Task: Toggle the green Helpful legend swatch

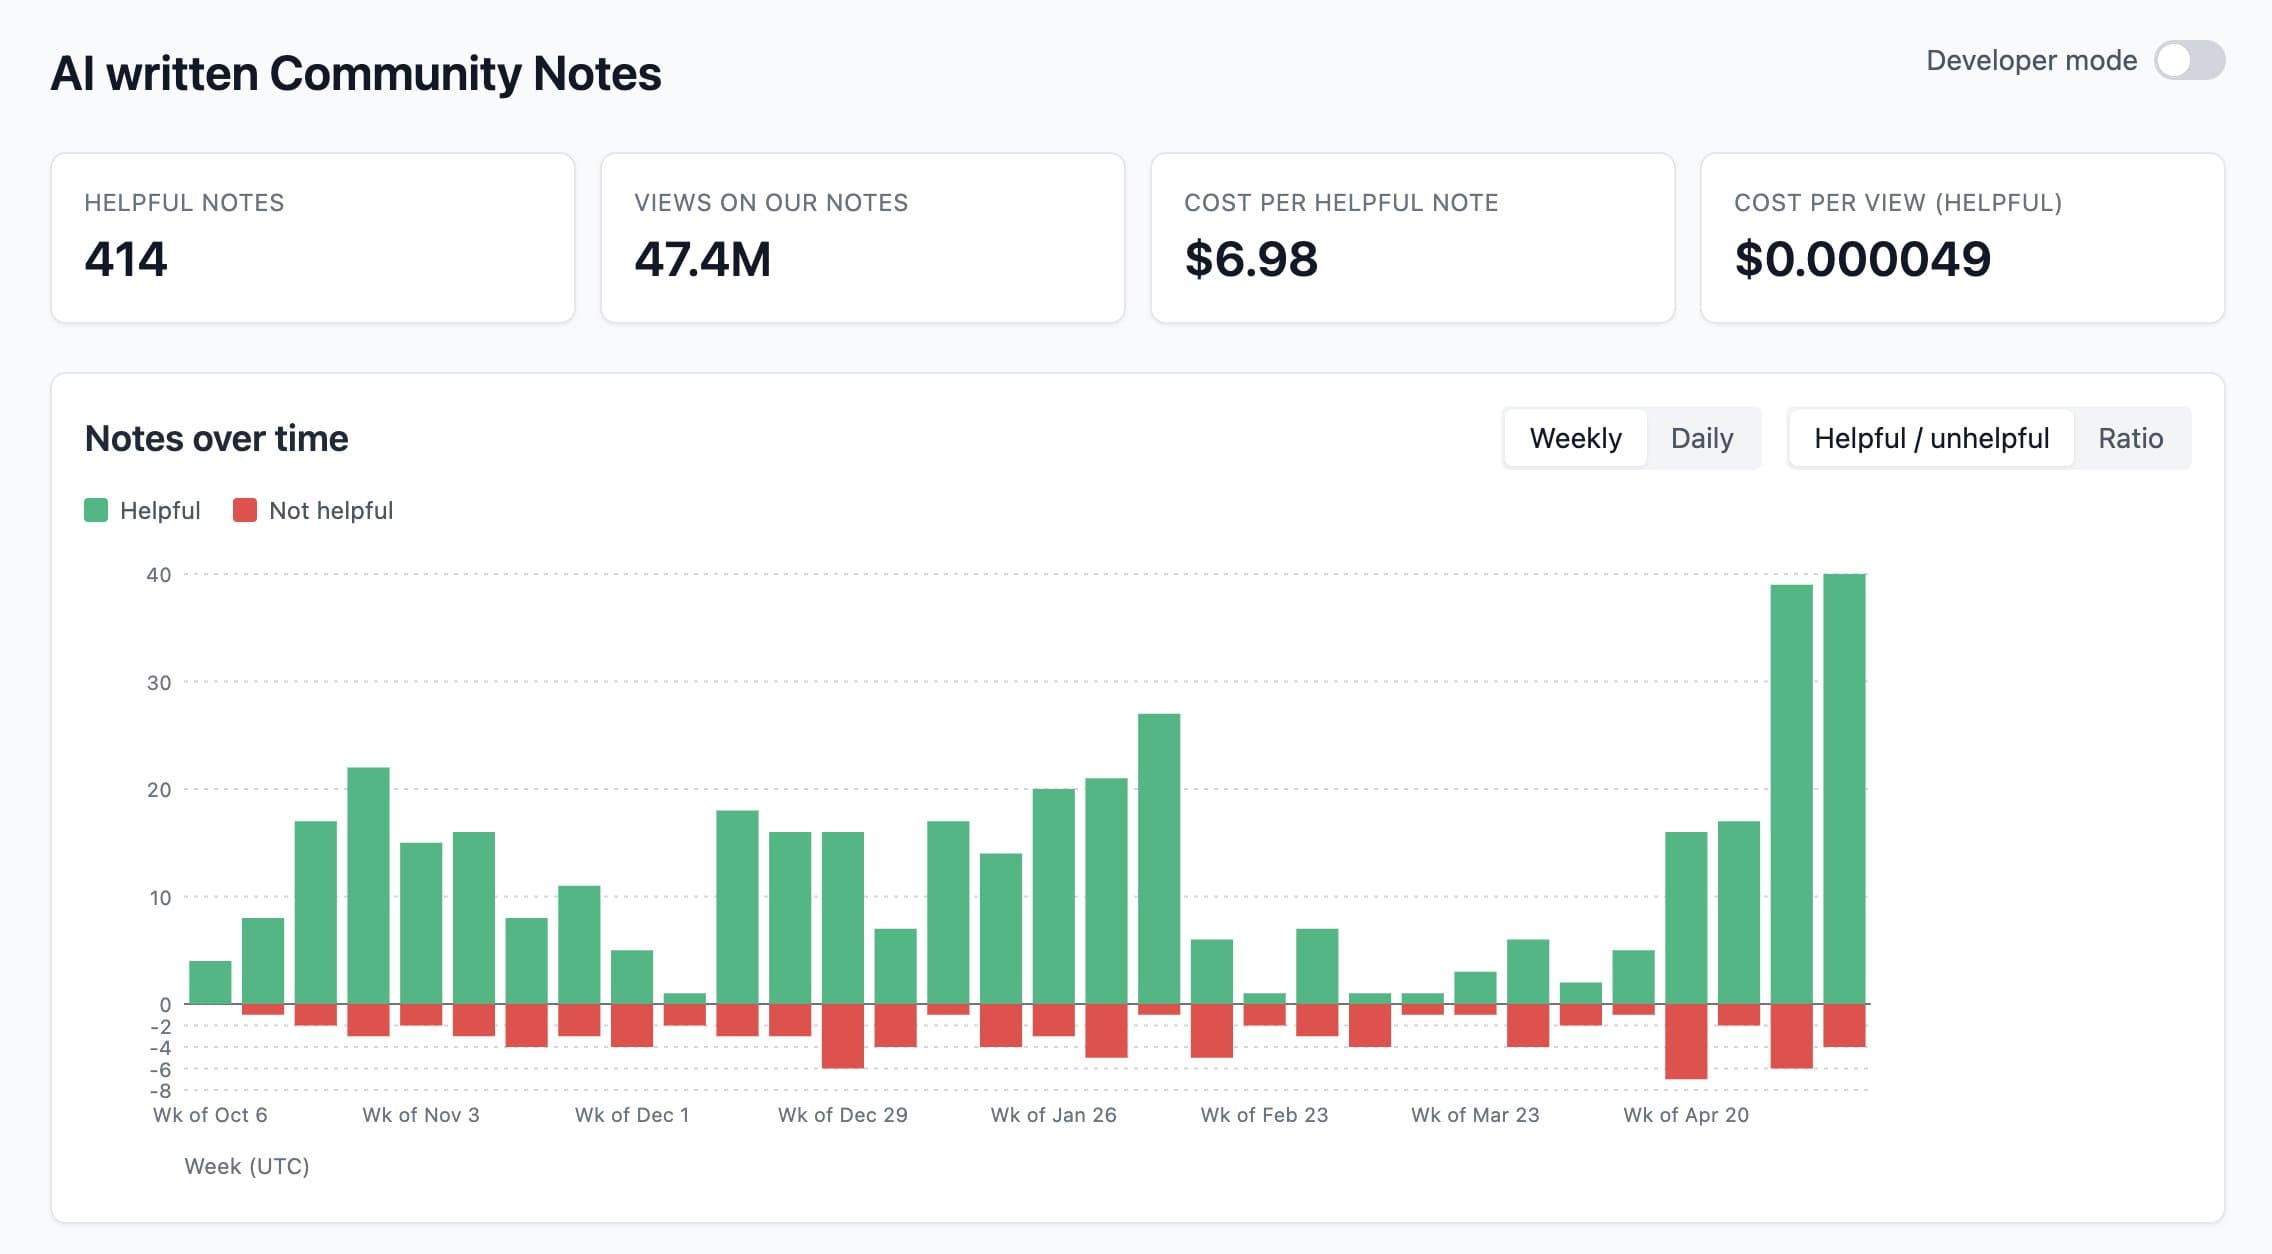Action: (96, 510)
